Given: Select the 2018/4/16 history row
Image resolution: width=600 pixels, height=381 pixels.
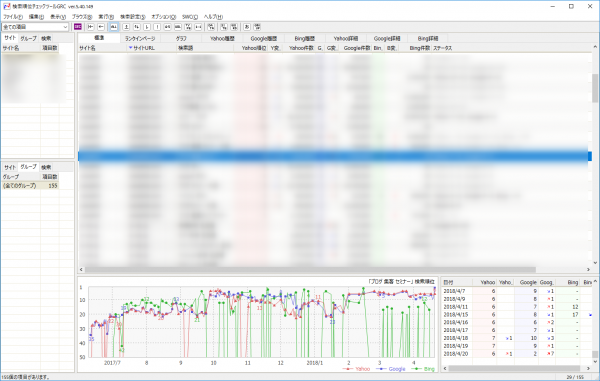Looking at the screenshot, I should [517, 322].
